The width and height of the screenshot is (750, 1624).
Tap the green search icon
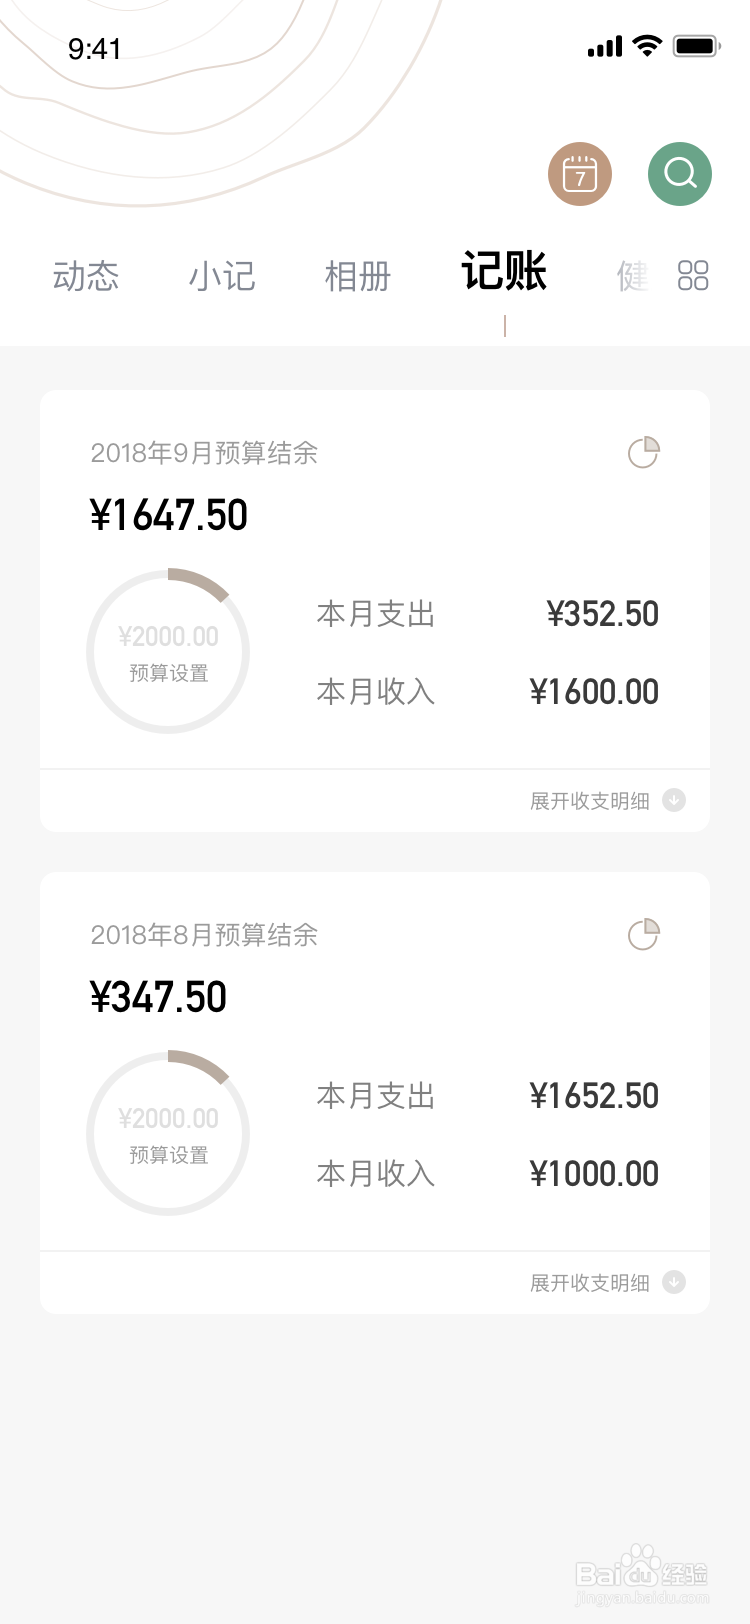(680, 174)
